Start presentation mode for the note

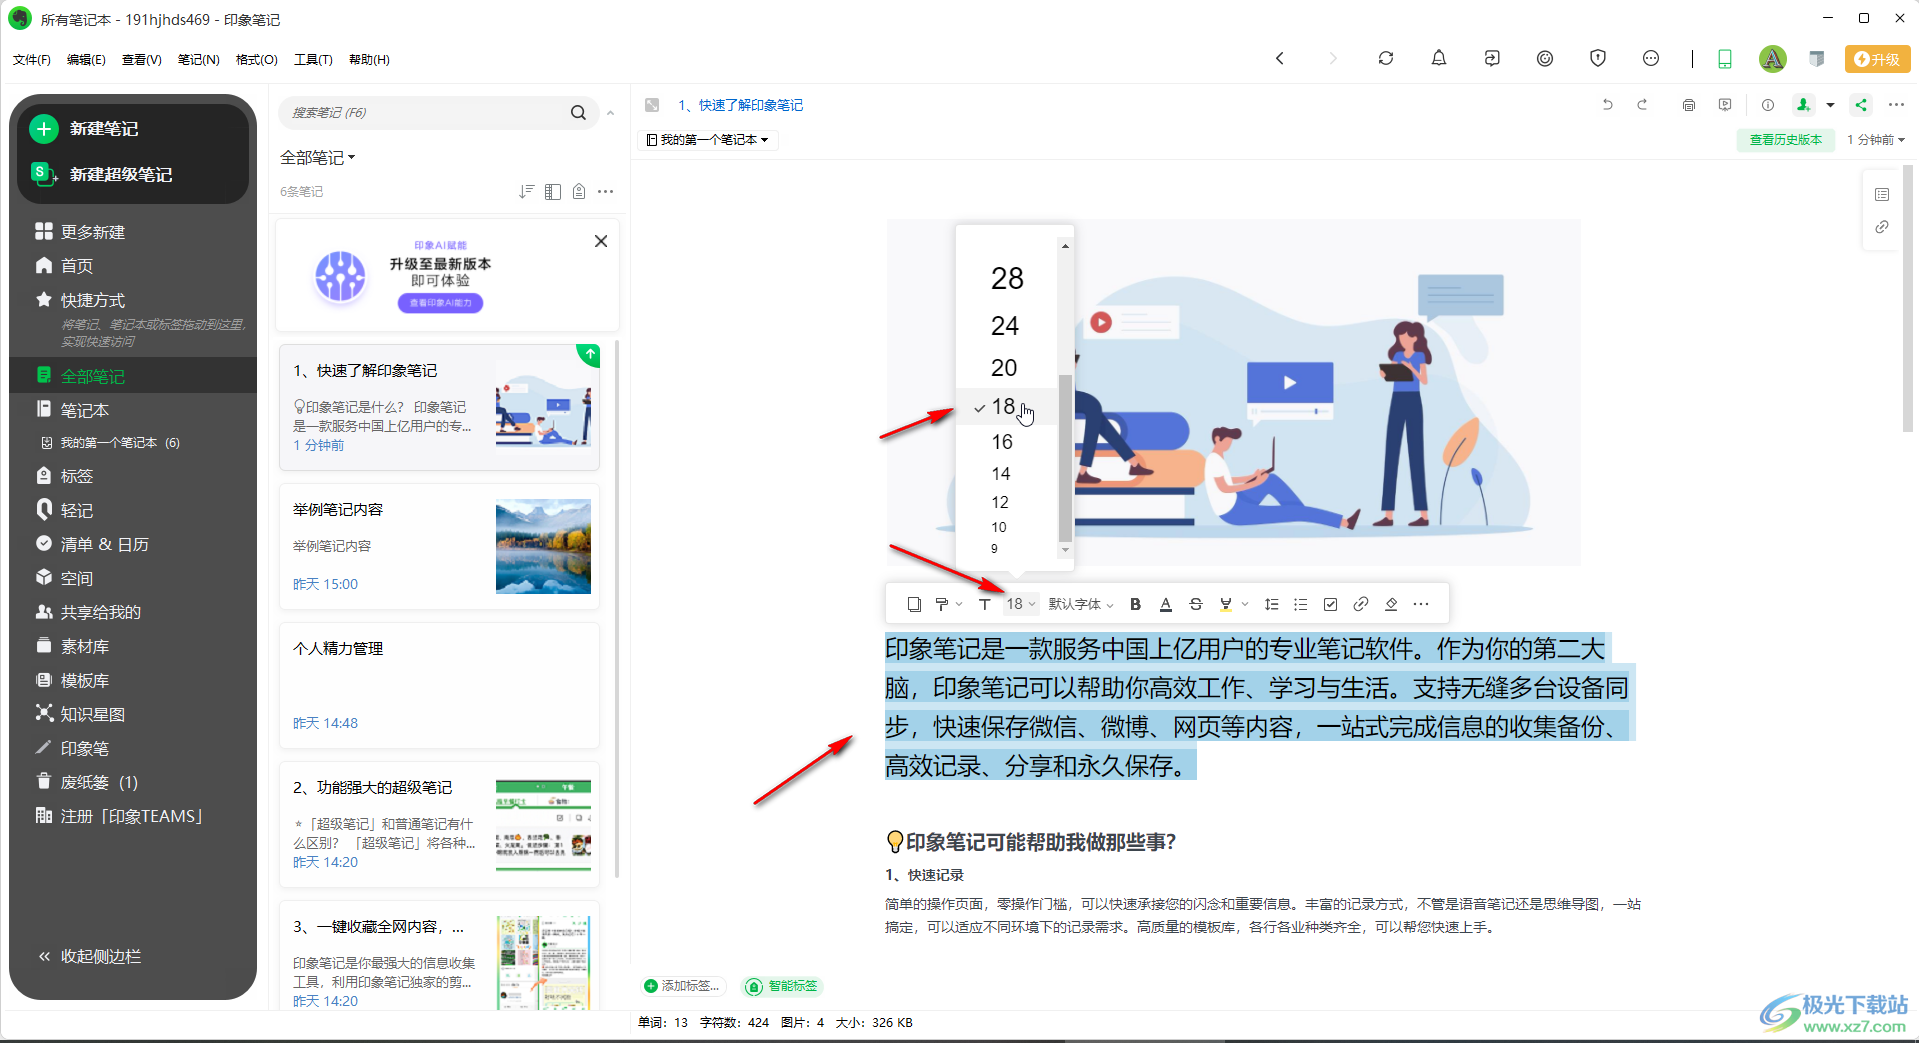pyautogui.click(x=1725, y=105)
